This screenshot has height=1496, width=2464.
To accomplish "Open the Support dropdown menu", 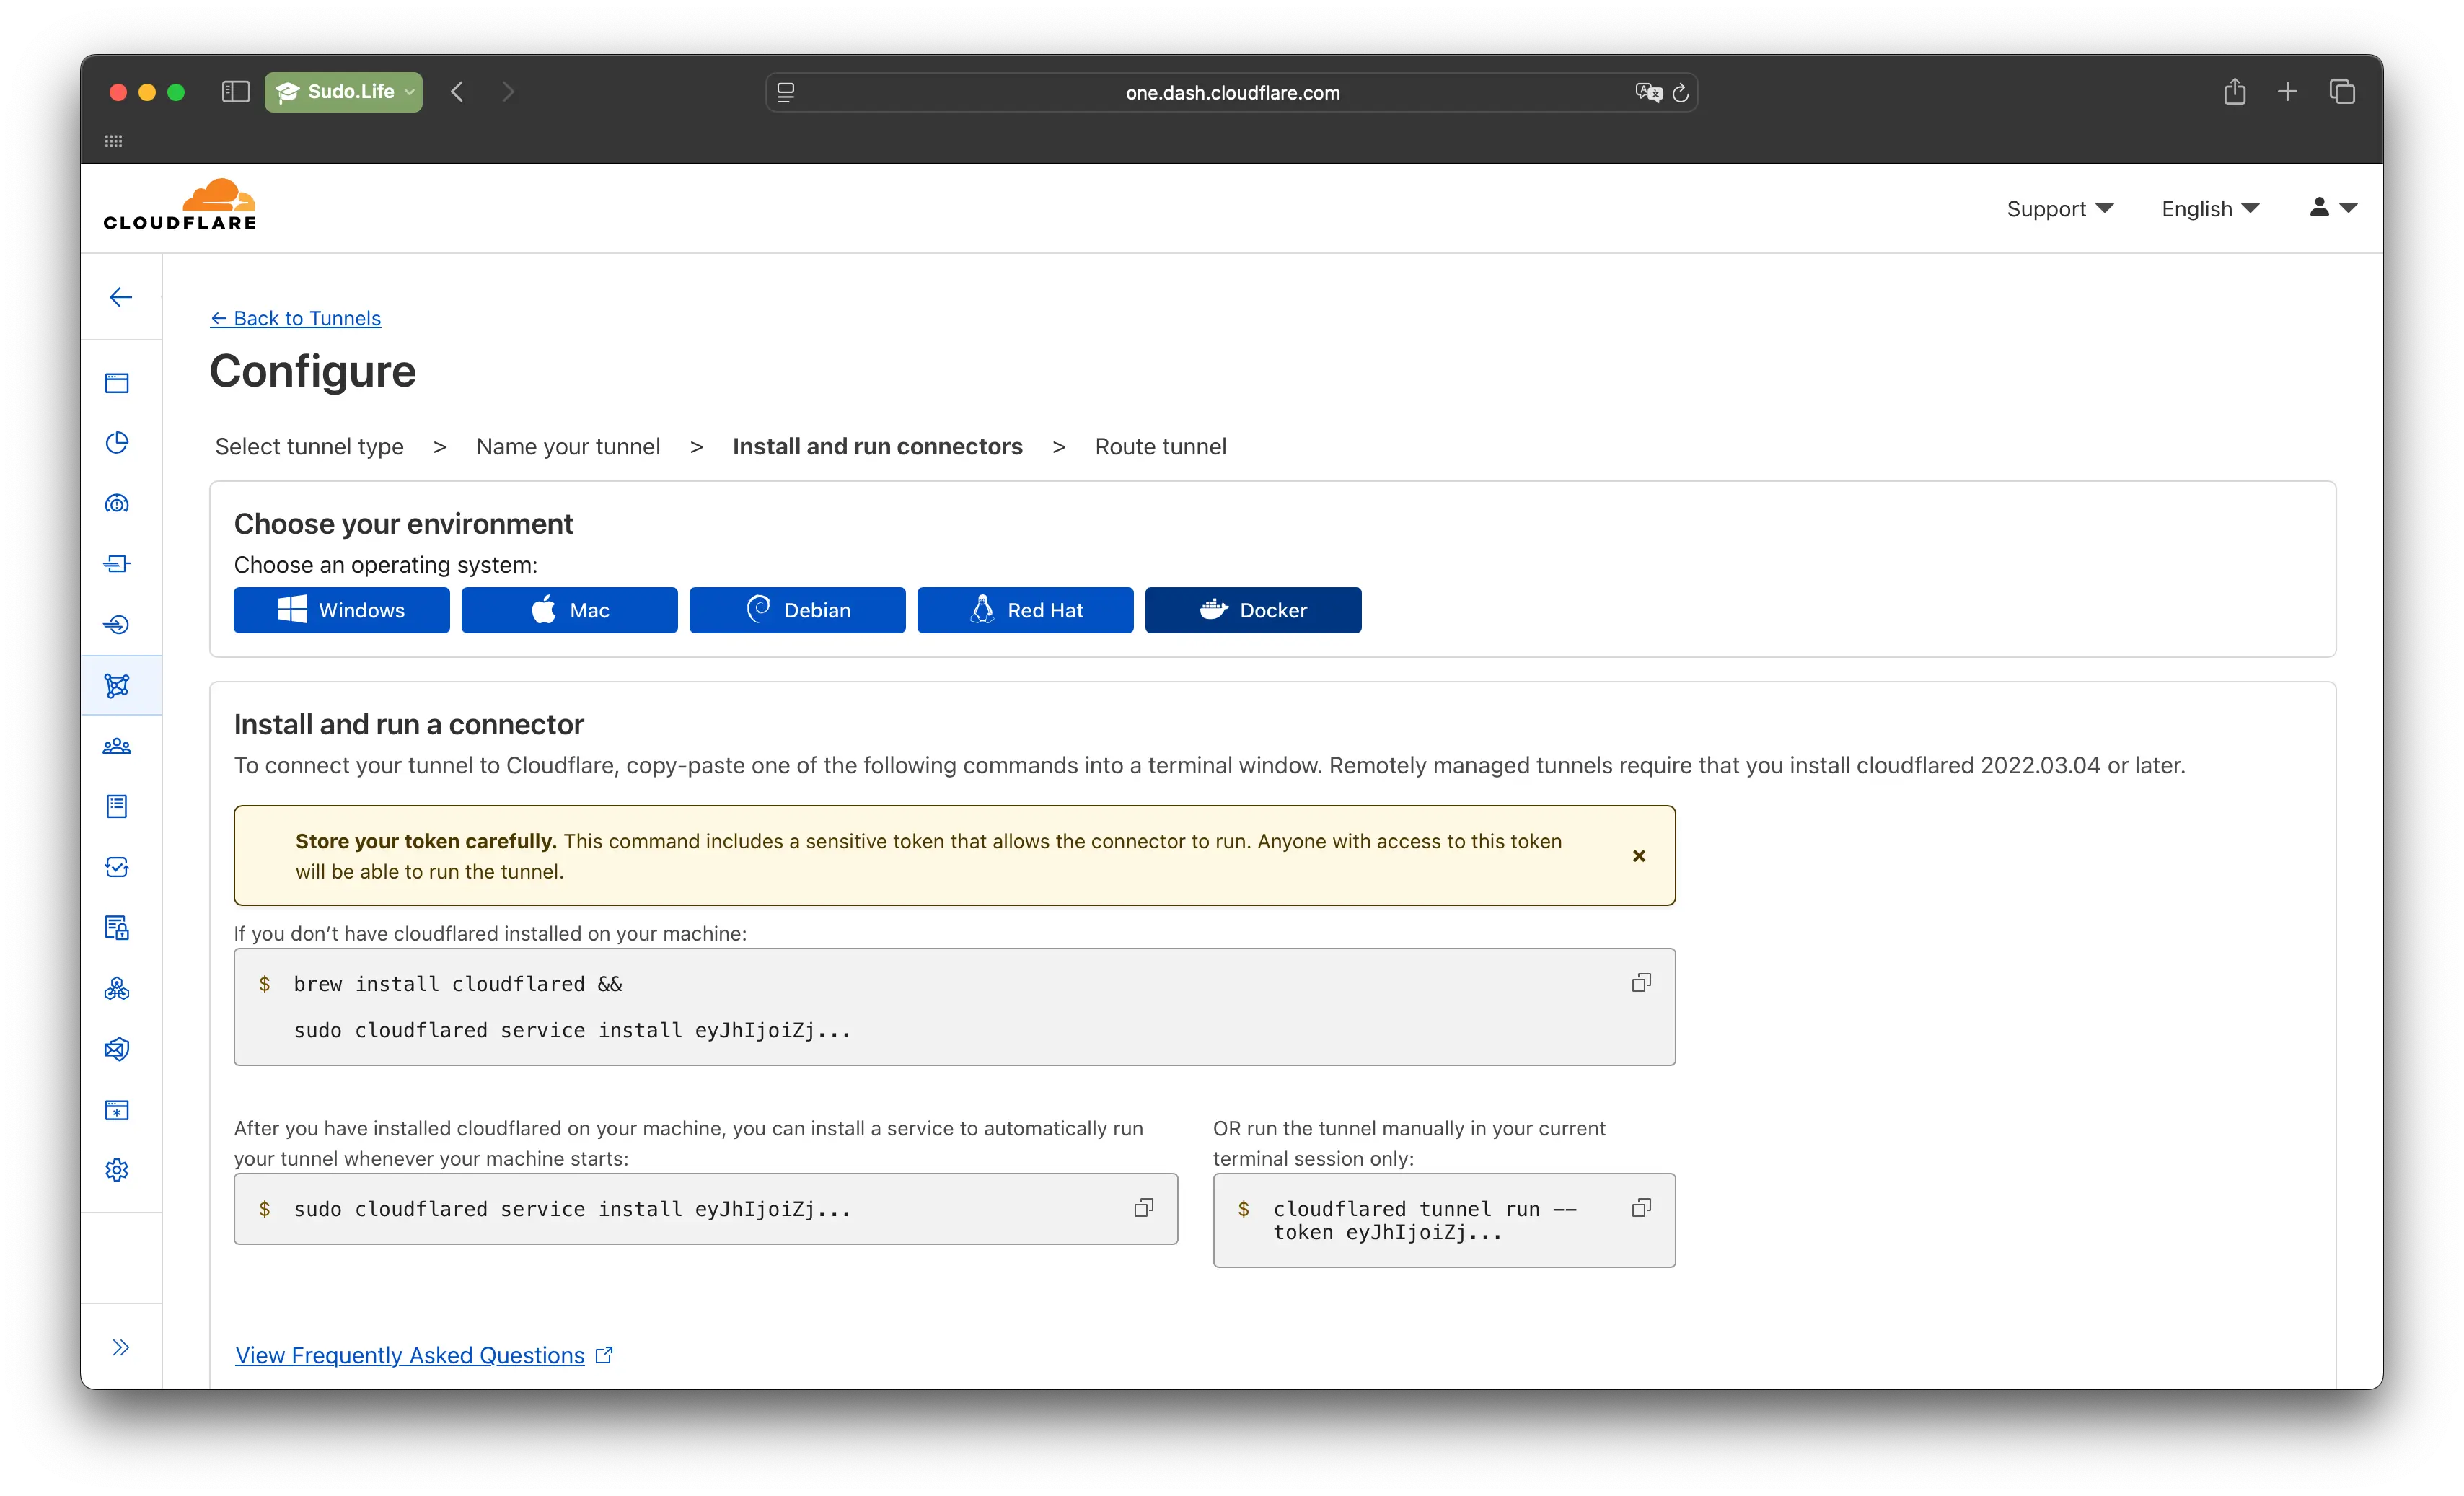I will tap(2059, 208).
